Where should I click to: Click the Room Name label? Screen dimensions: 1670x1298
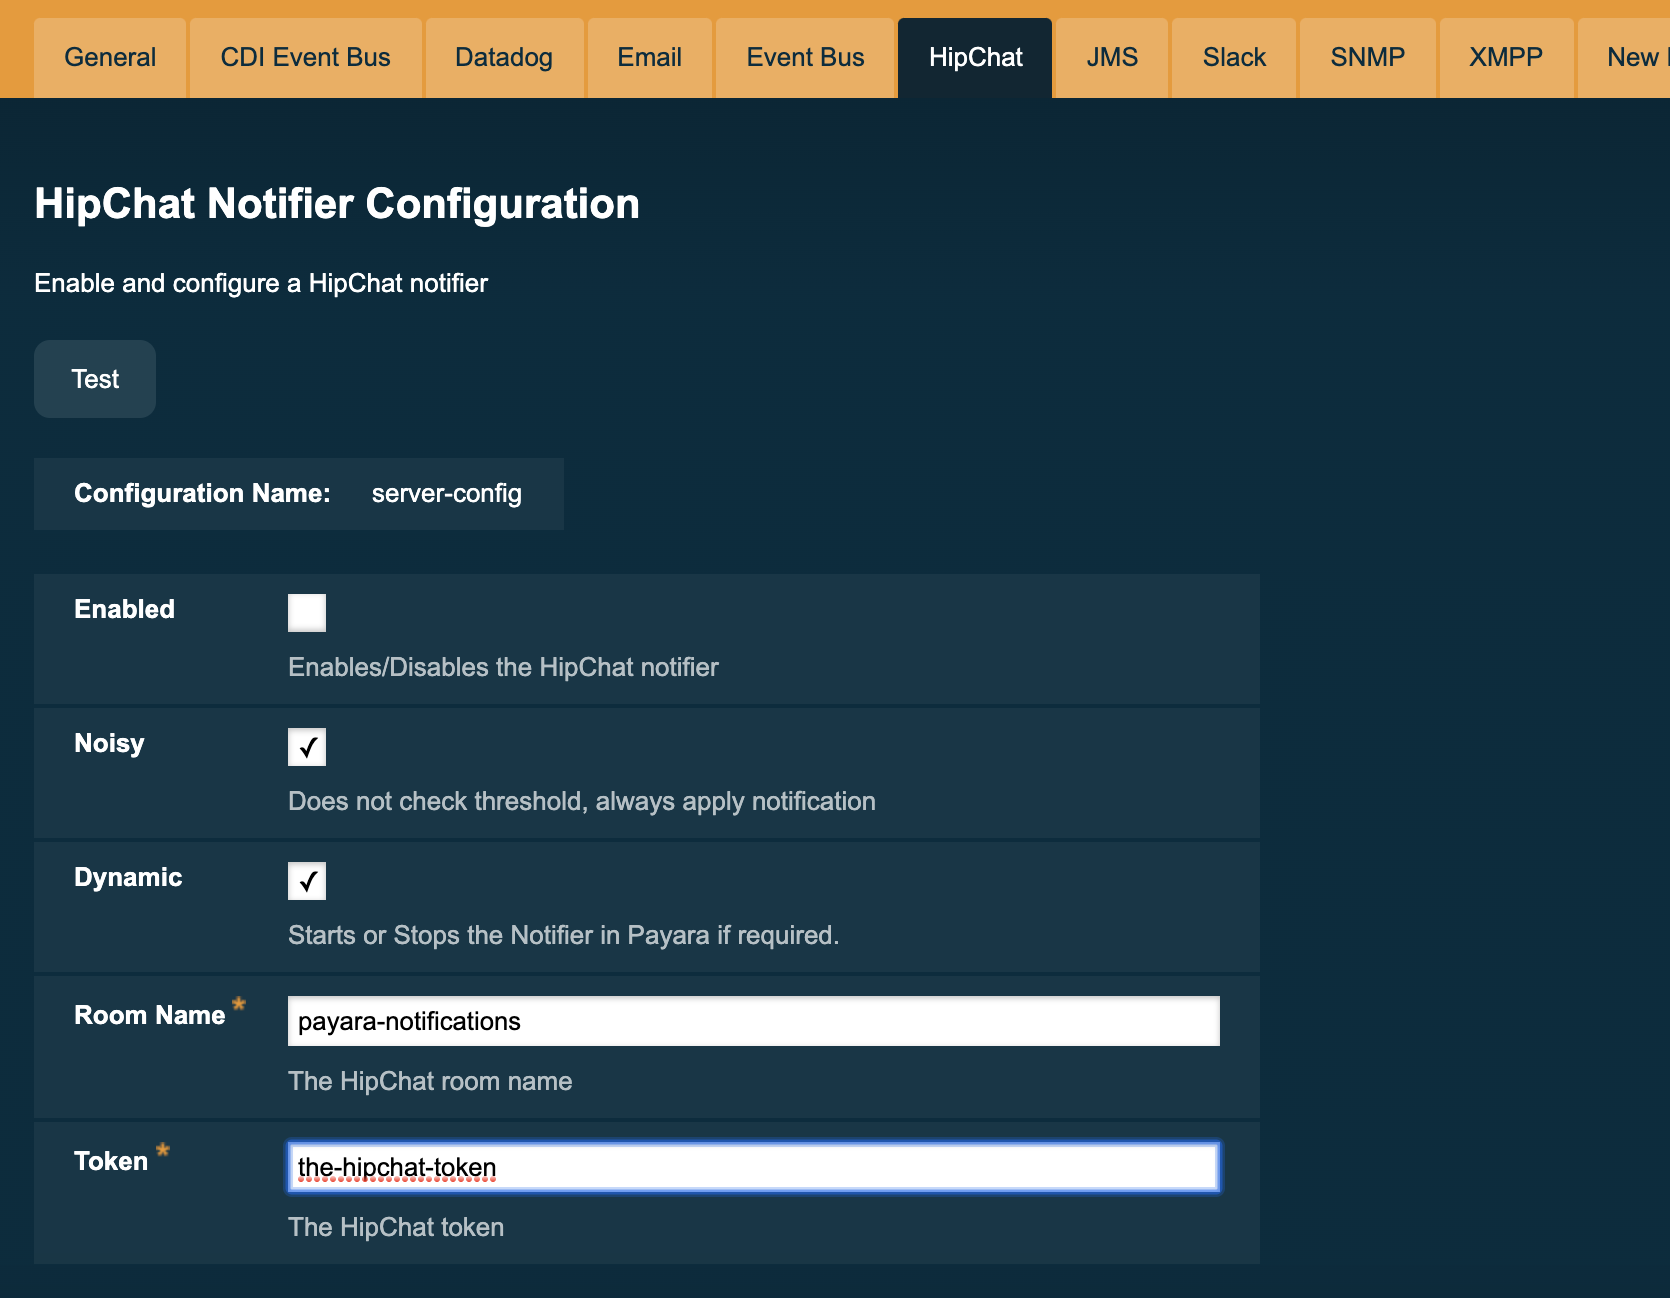[150, 1015]
